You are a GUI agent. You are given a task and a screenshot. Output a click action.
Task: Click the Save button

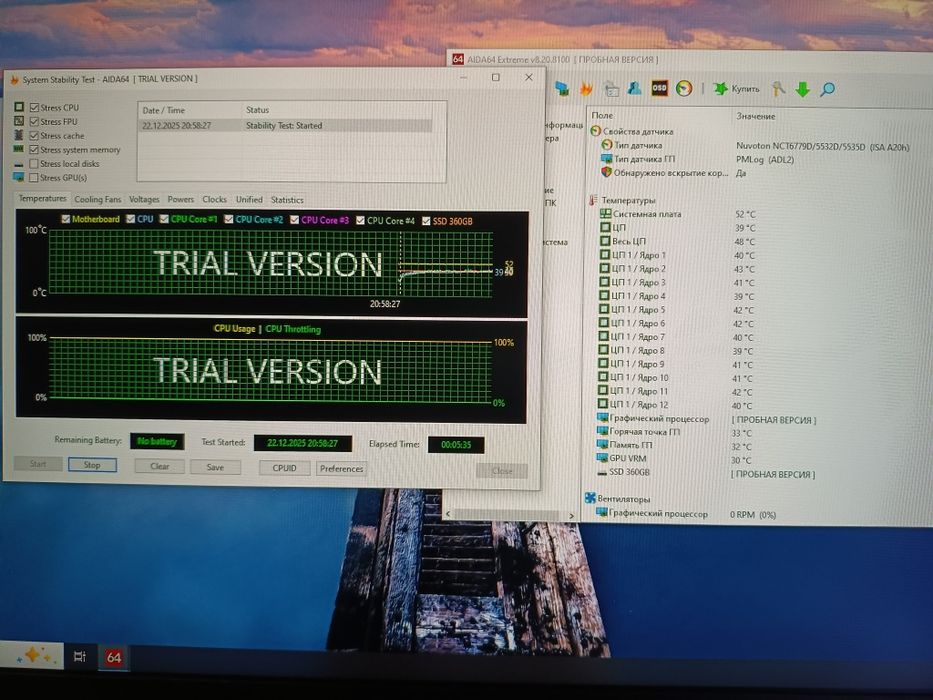click(215, 467)
